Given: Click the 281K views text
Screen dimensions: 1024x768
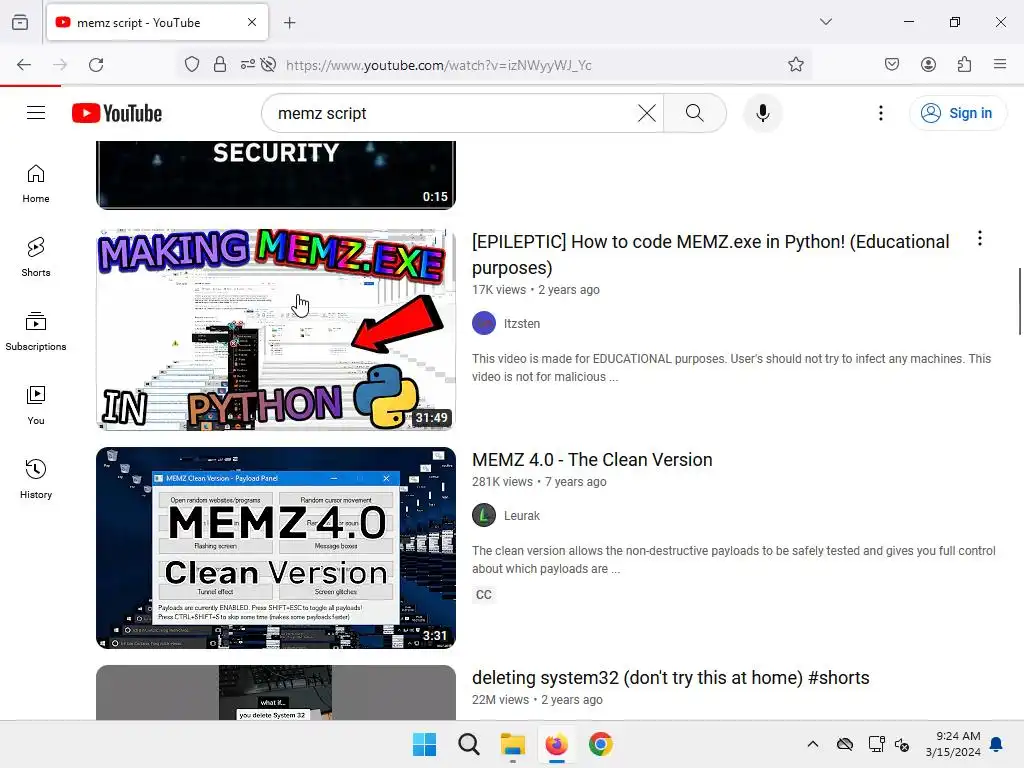Looking at the screenshot, I should pos(502,481).
